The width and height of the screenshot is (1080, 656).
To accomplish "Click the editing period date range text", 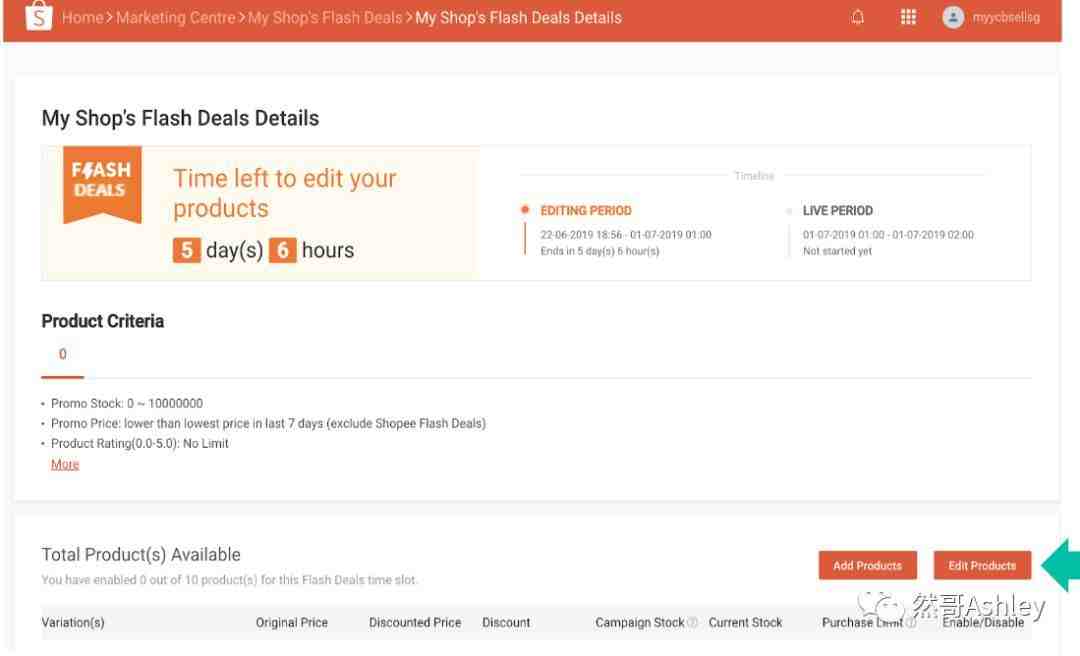I will tap(625, 235).
